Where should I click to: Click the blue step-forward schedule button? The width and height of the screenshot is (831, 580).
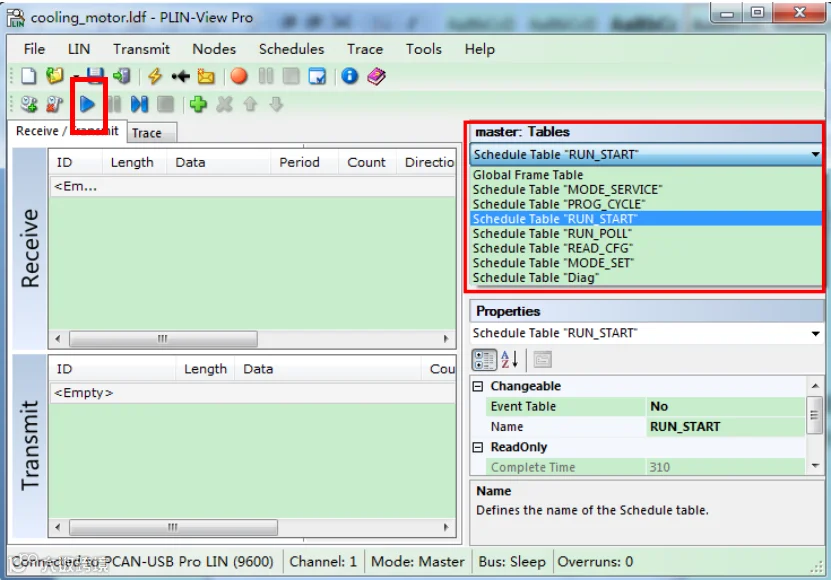(139, 104)
